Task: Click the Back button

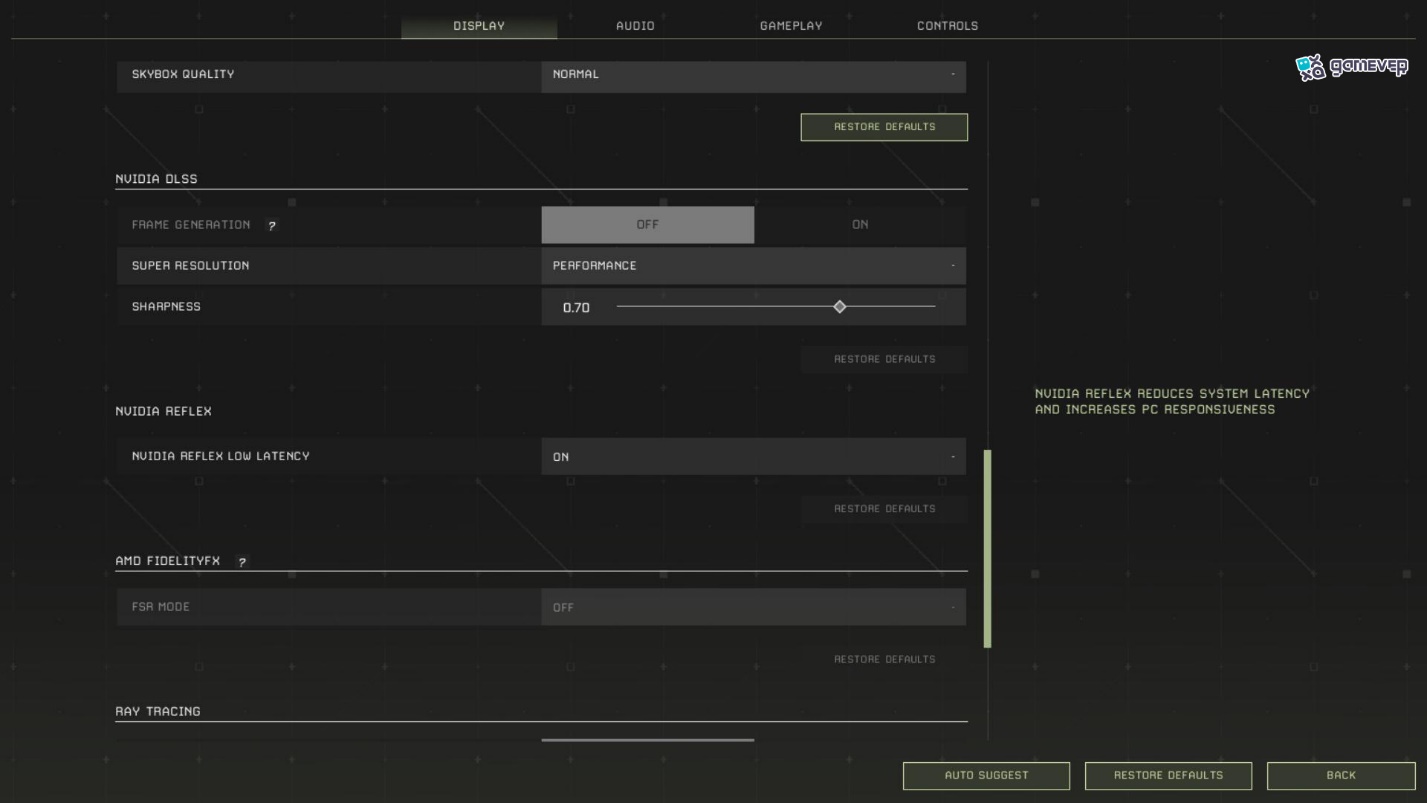Action: click(x=1341, y=775)
